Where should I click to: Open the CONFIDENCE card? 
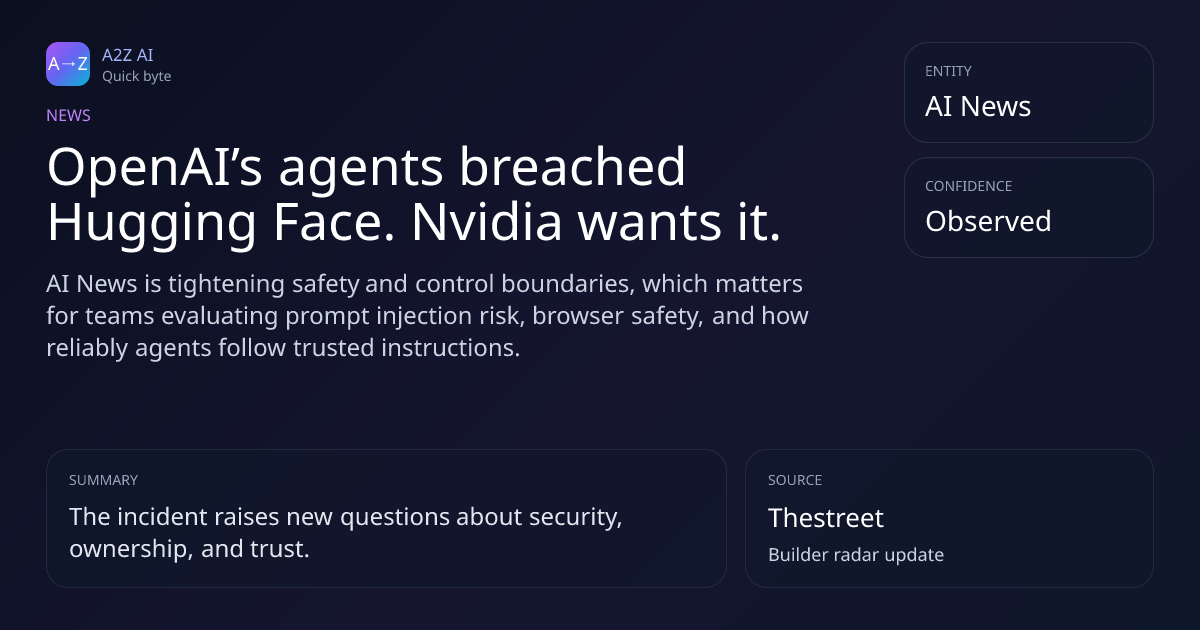tap(1028, 207)
